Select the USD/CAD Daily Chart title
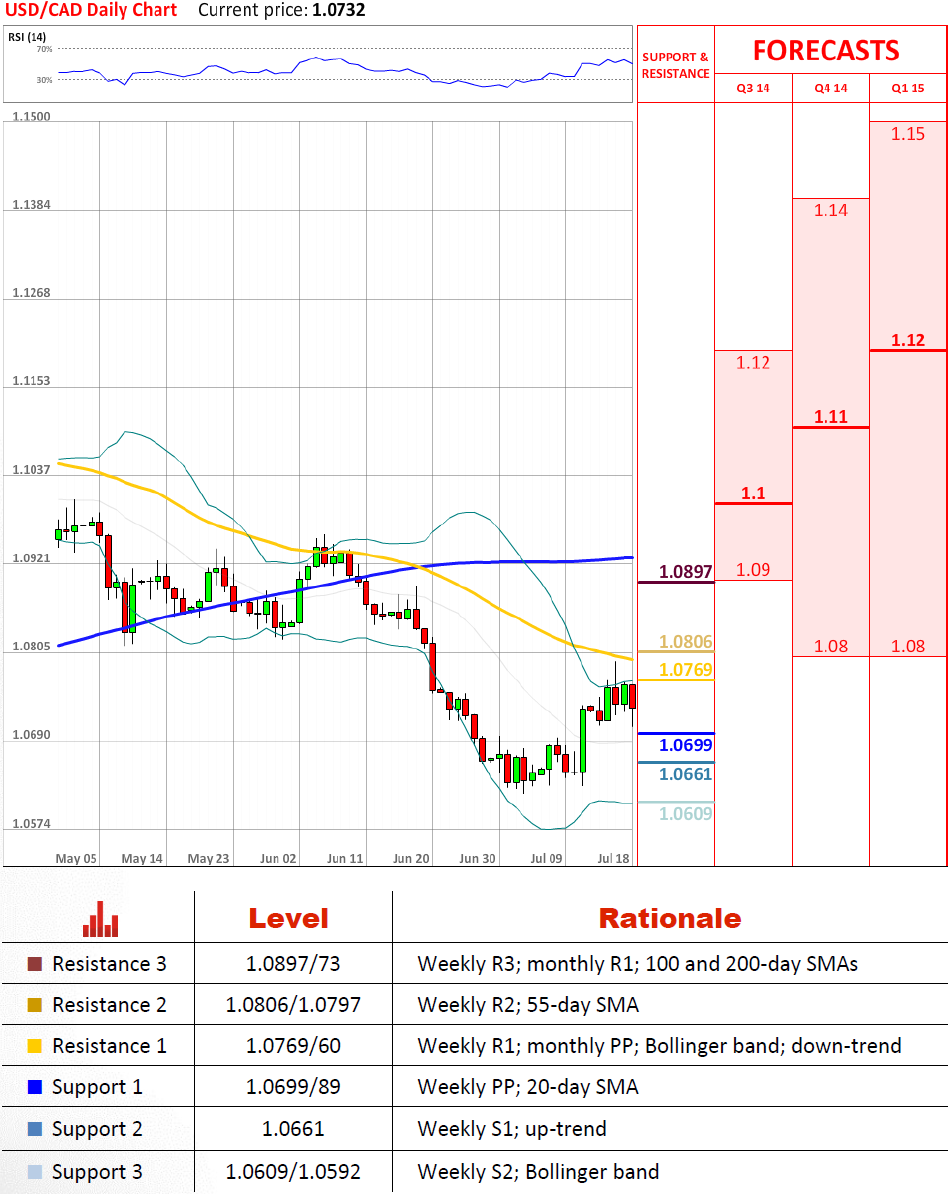The height and width of the screenshot is (1194, 950). pyautogui.click(x=91, y=11)
